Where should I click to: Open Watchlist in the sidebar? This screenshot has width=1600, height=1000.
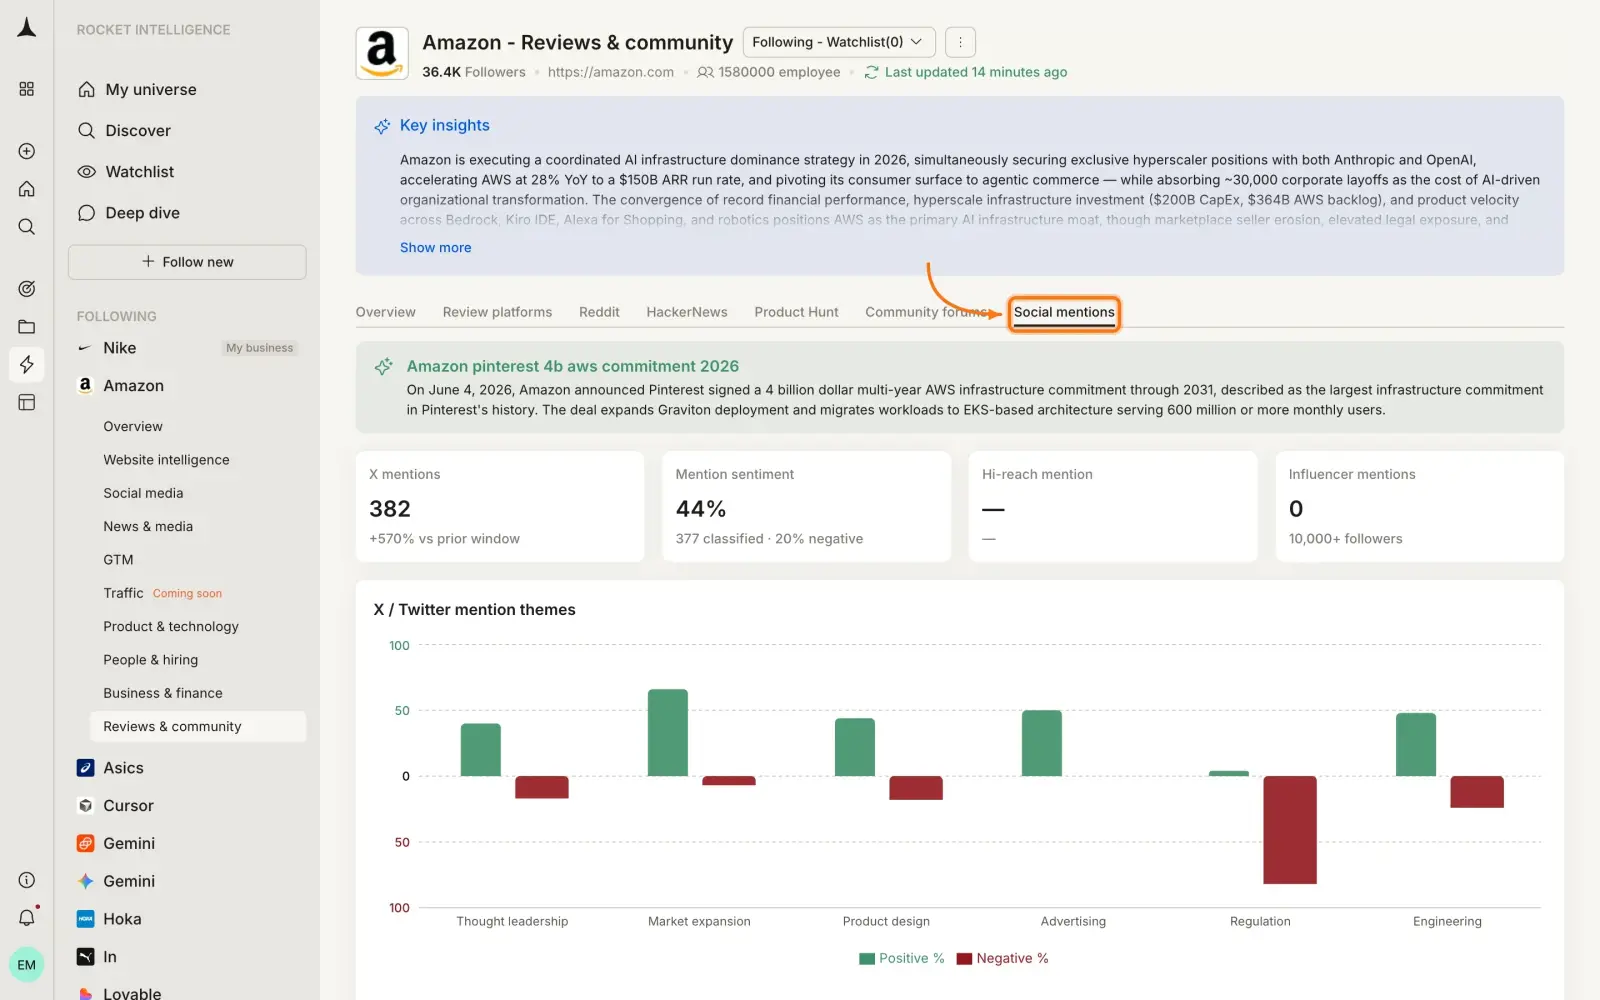pos(140,172)
